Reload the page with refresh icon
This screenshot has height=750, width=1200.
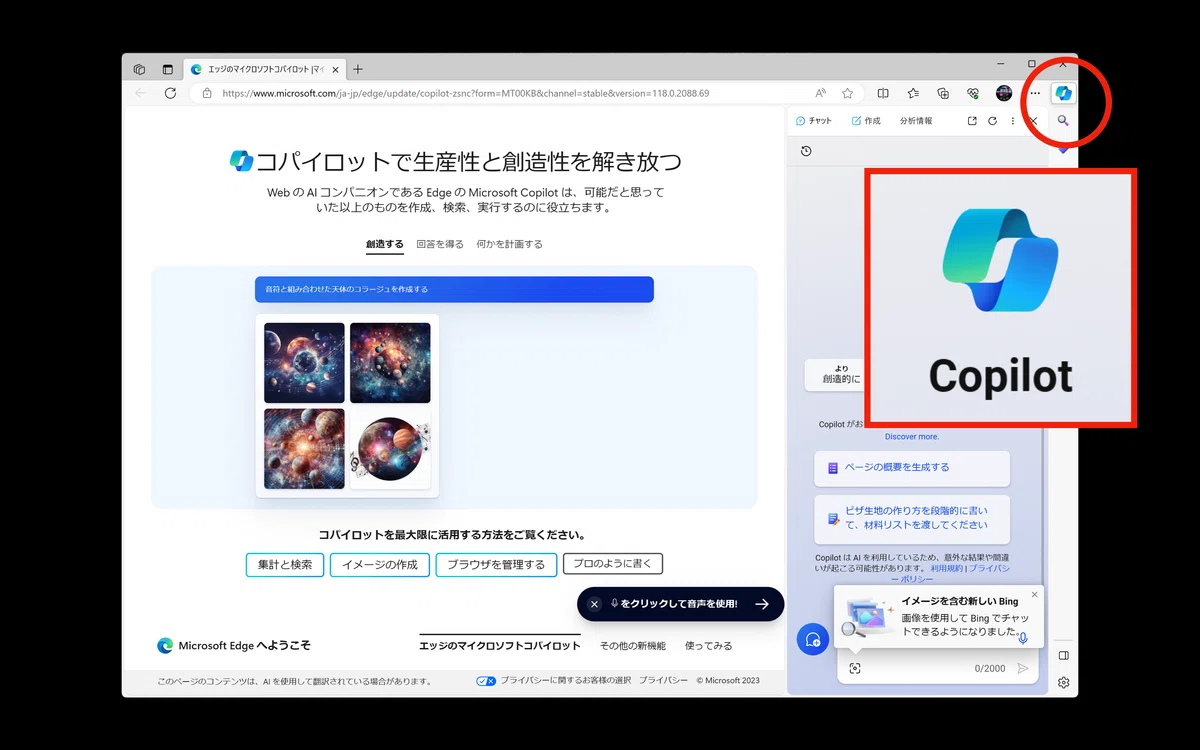[170, 93]
